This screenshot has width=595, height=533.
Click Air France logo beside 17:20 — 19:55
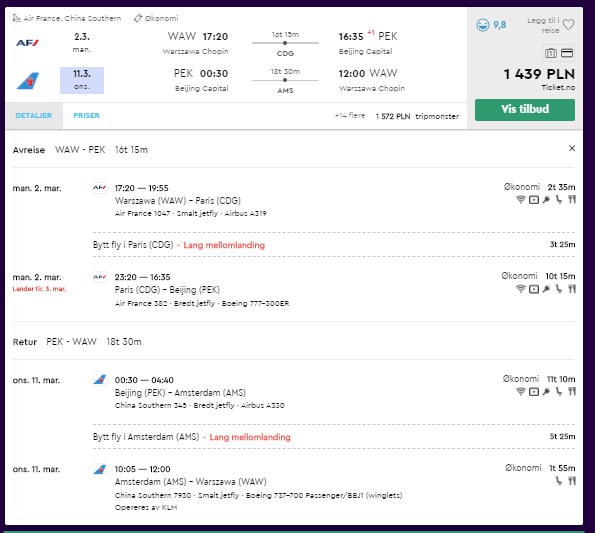[100, 187]
